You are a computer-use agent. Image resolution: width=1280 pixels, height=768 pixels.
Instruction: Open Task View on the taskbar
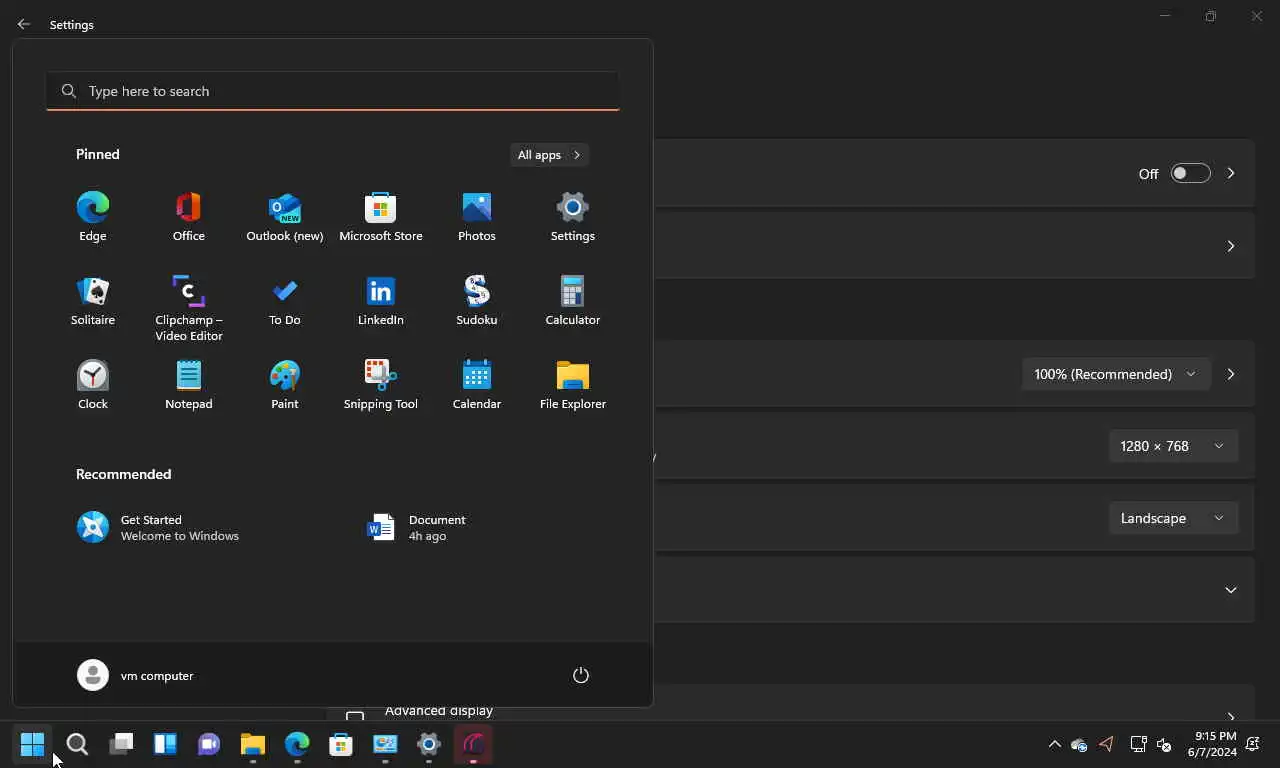pyautogui.click(x=121, y=744)
